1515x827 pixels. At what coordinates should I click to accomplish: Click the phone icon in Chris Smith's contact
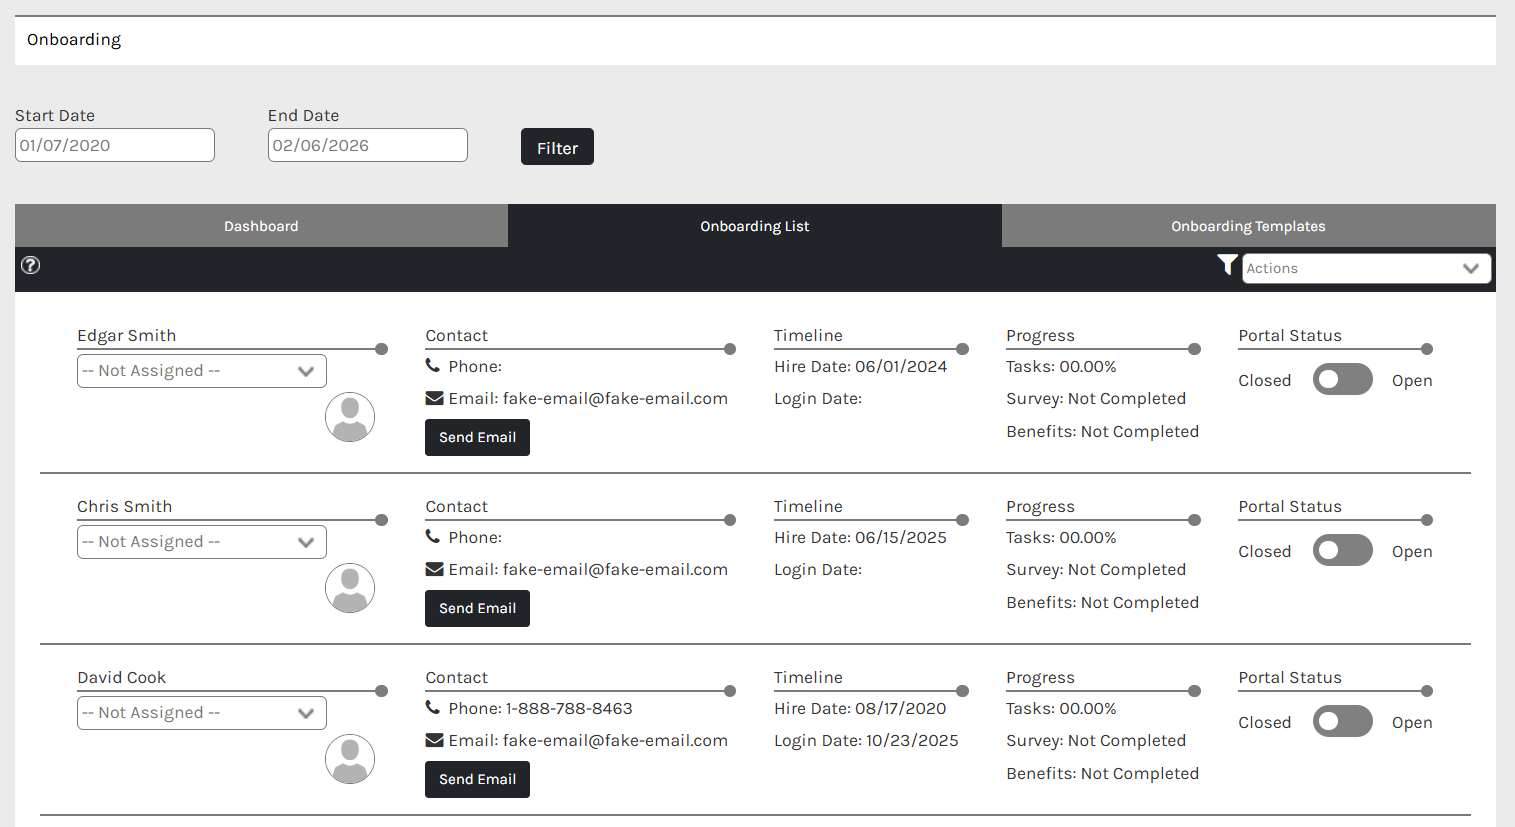(x=433, y=537)
